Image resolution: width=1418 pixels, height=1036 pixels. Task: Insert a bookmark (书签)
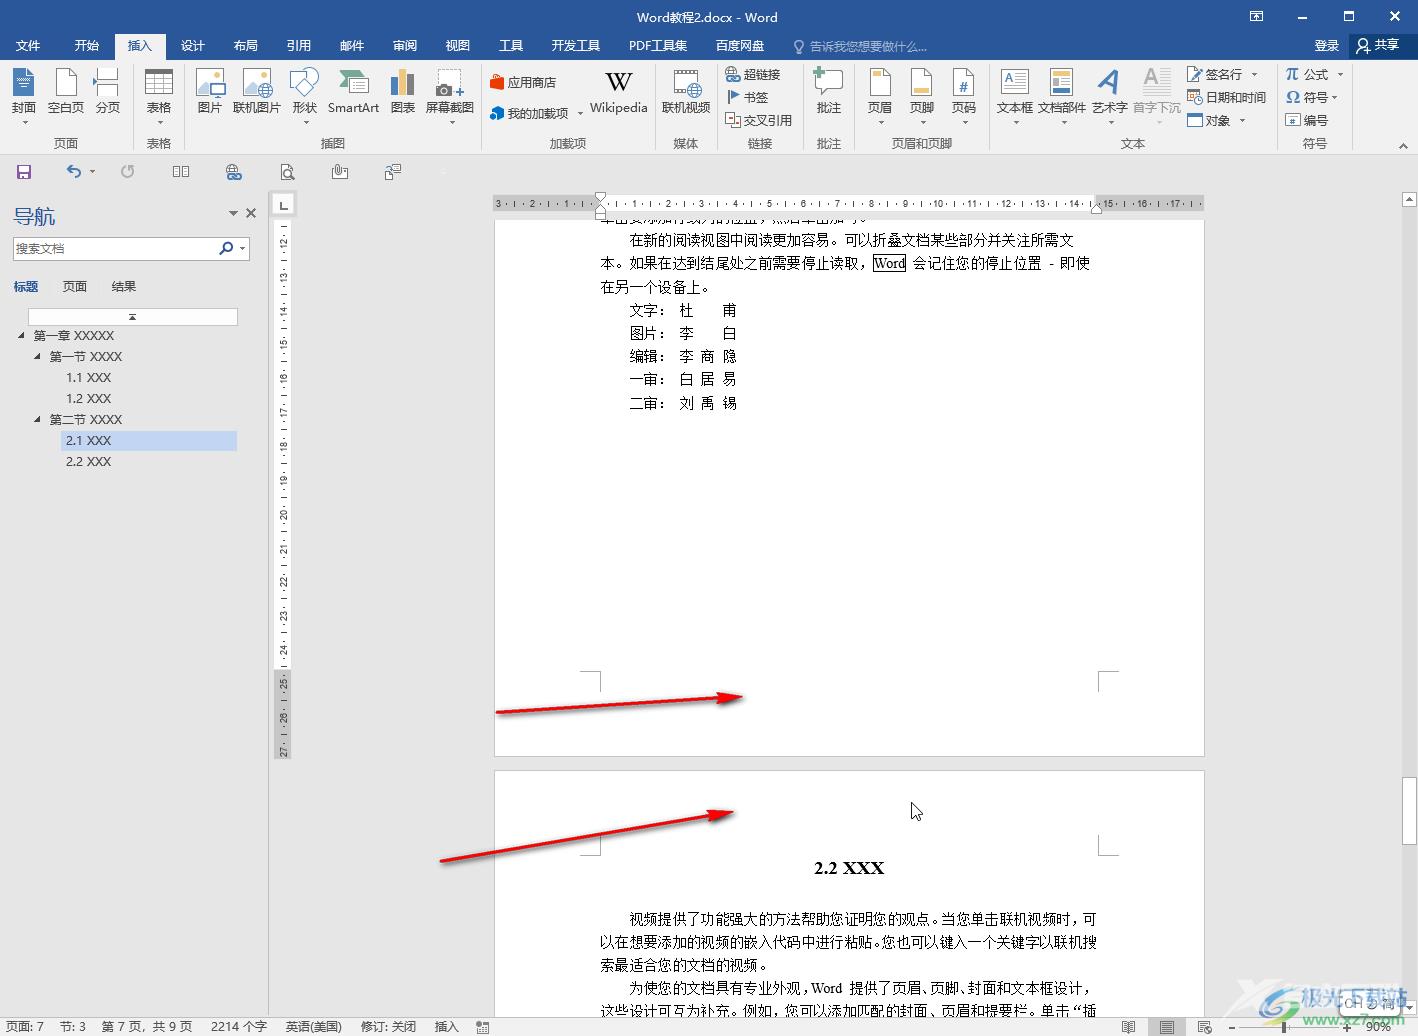pos(748,97)
